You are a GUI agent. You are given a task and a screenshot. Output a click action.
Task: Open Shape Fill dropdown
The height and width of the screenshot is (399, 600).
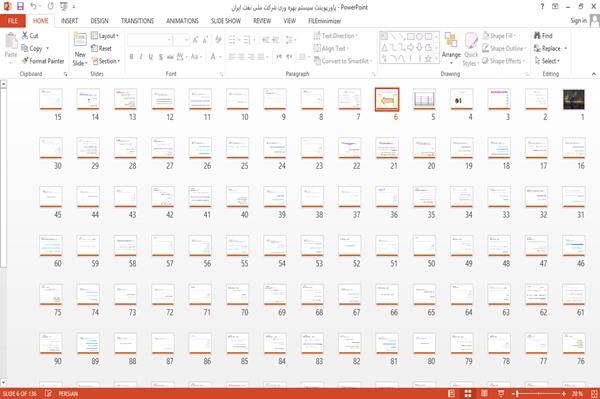pyautogui.click(x=499, y=36)
